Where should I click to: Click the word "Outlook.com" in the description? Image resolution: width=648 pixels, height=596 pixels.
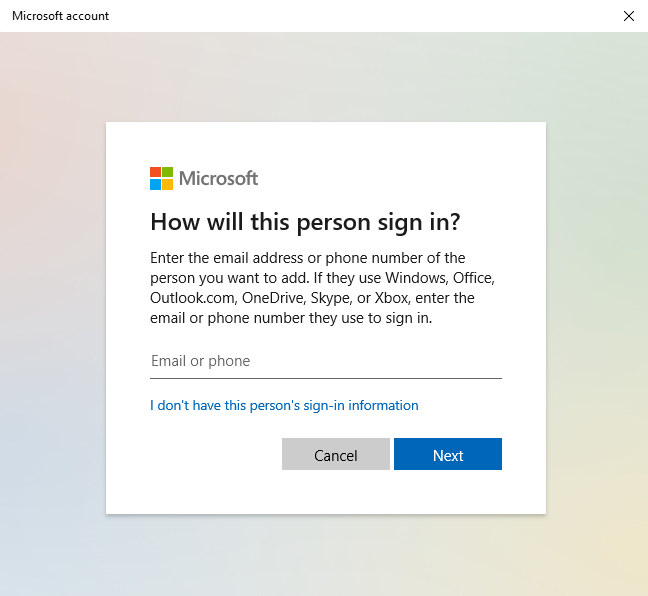(x=193, y=298)
